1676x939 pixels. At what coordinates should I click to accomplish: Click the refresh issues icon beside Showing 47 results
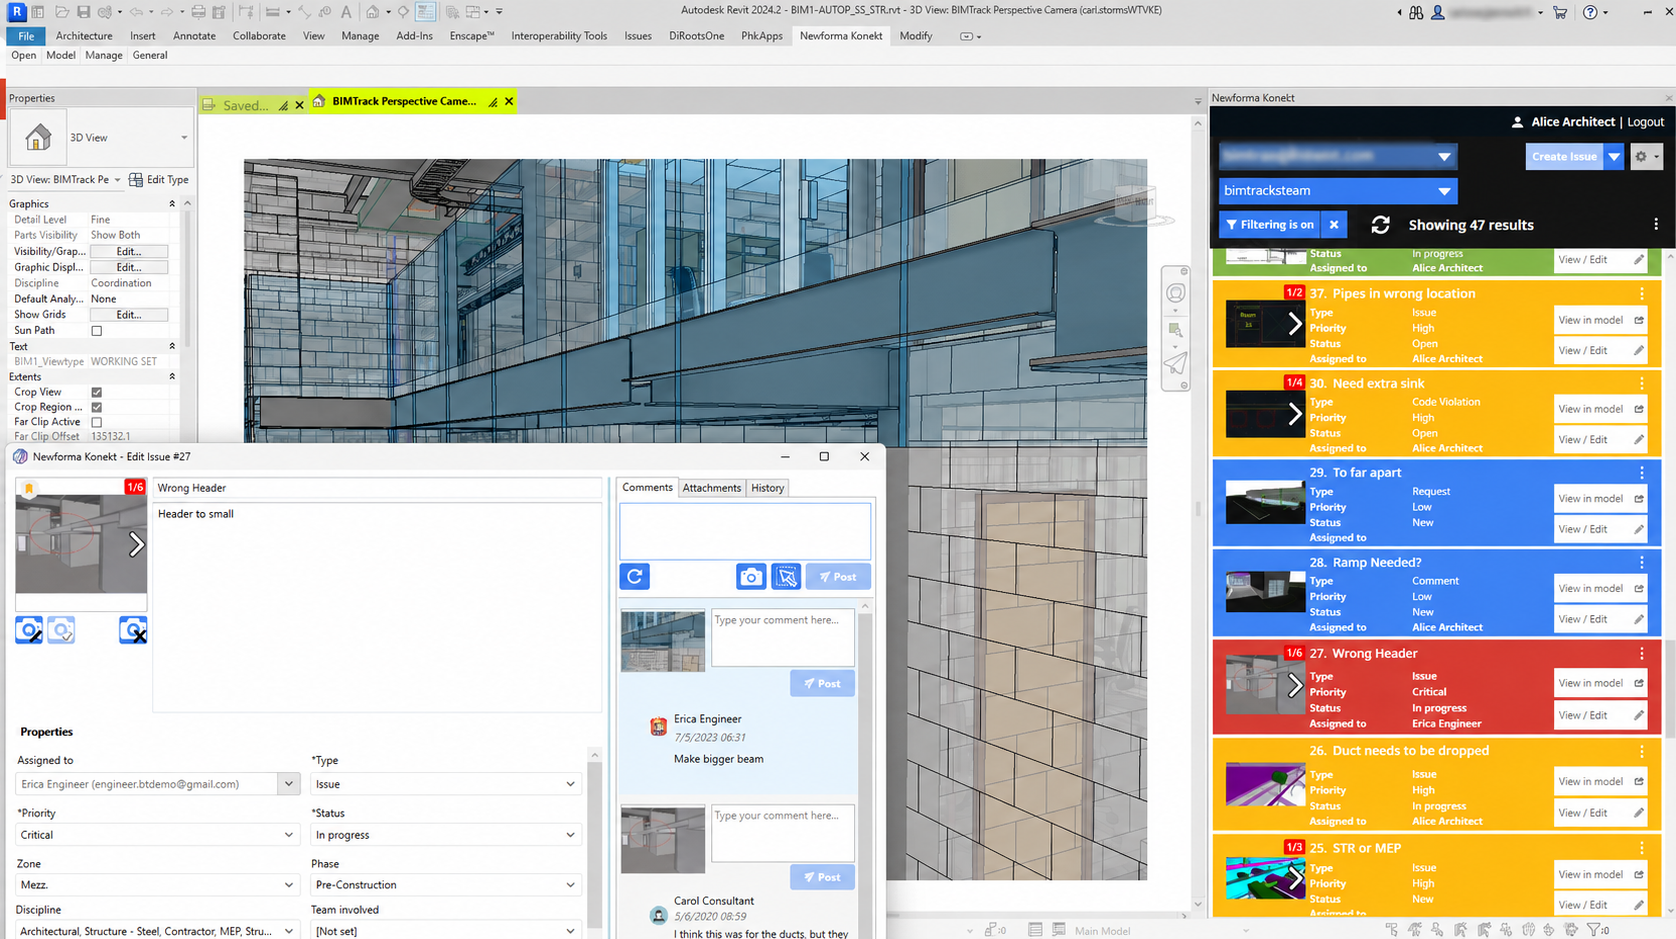(x=1380, y=225)
